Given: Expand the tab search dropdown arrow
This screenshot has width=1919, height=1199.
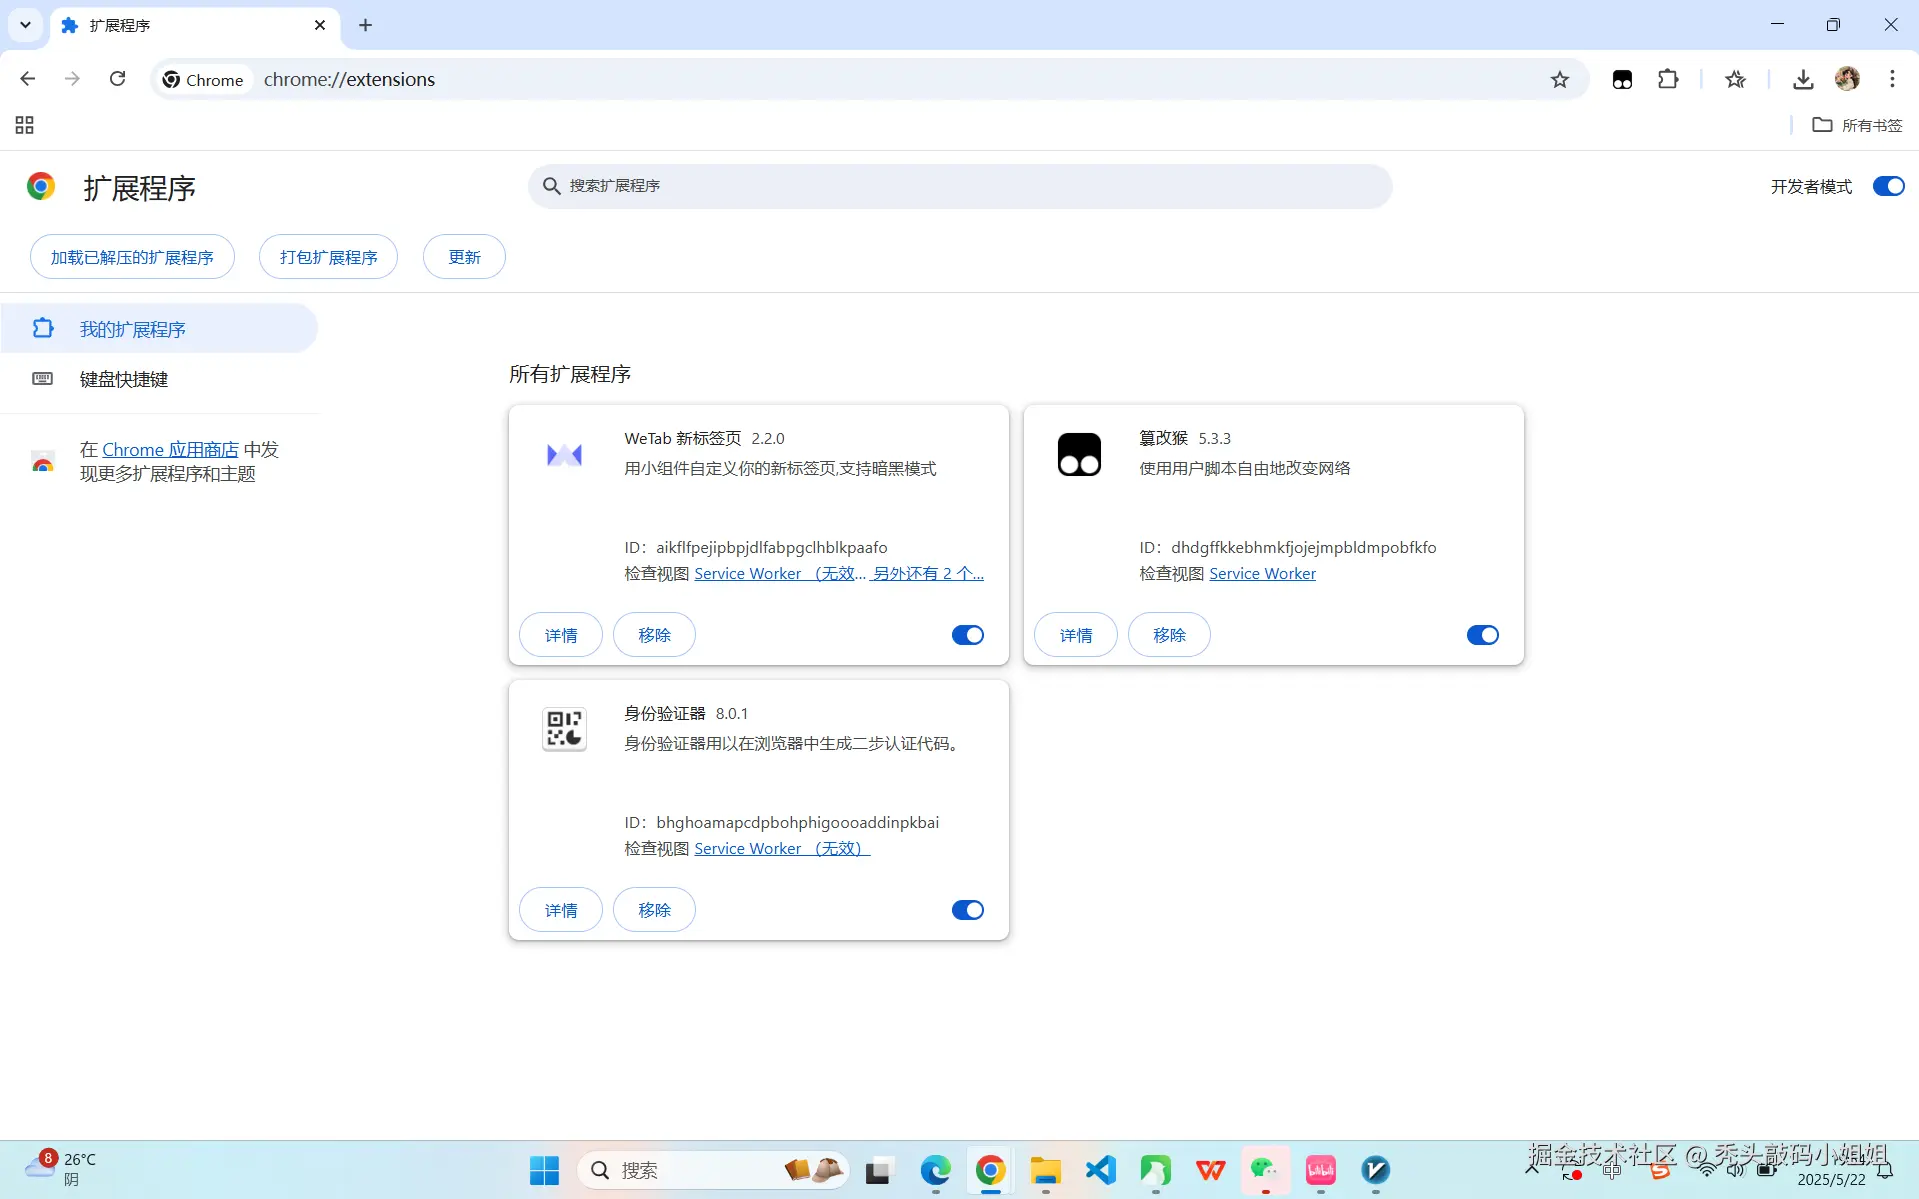Looking at the screenshot, I should tap(25, 25).
